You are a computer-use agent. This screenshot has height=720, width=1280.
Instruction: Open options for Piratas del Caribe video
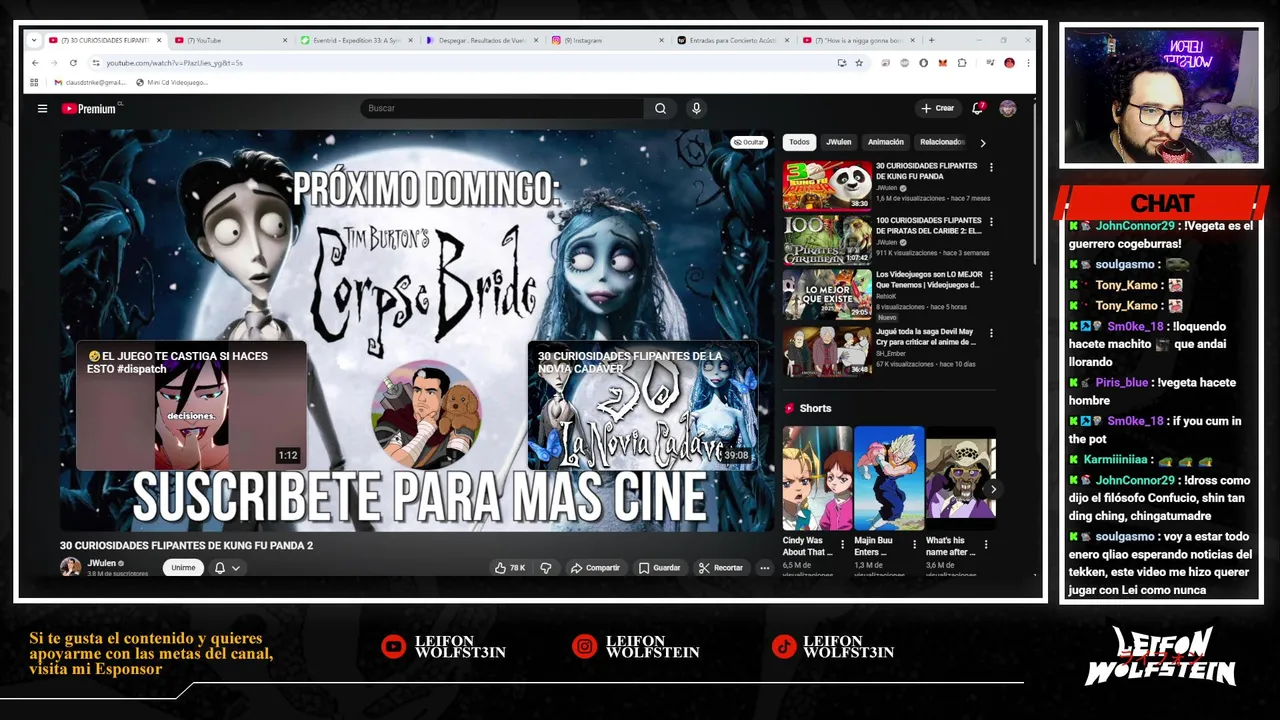point(991,221)
